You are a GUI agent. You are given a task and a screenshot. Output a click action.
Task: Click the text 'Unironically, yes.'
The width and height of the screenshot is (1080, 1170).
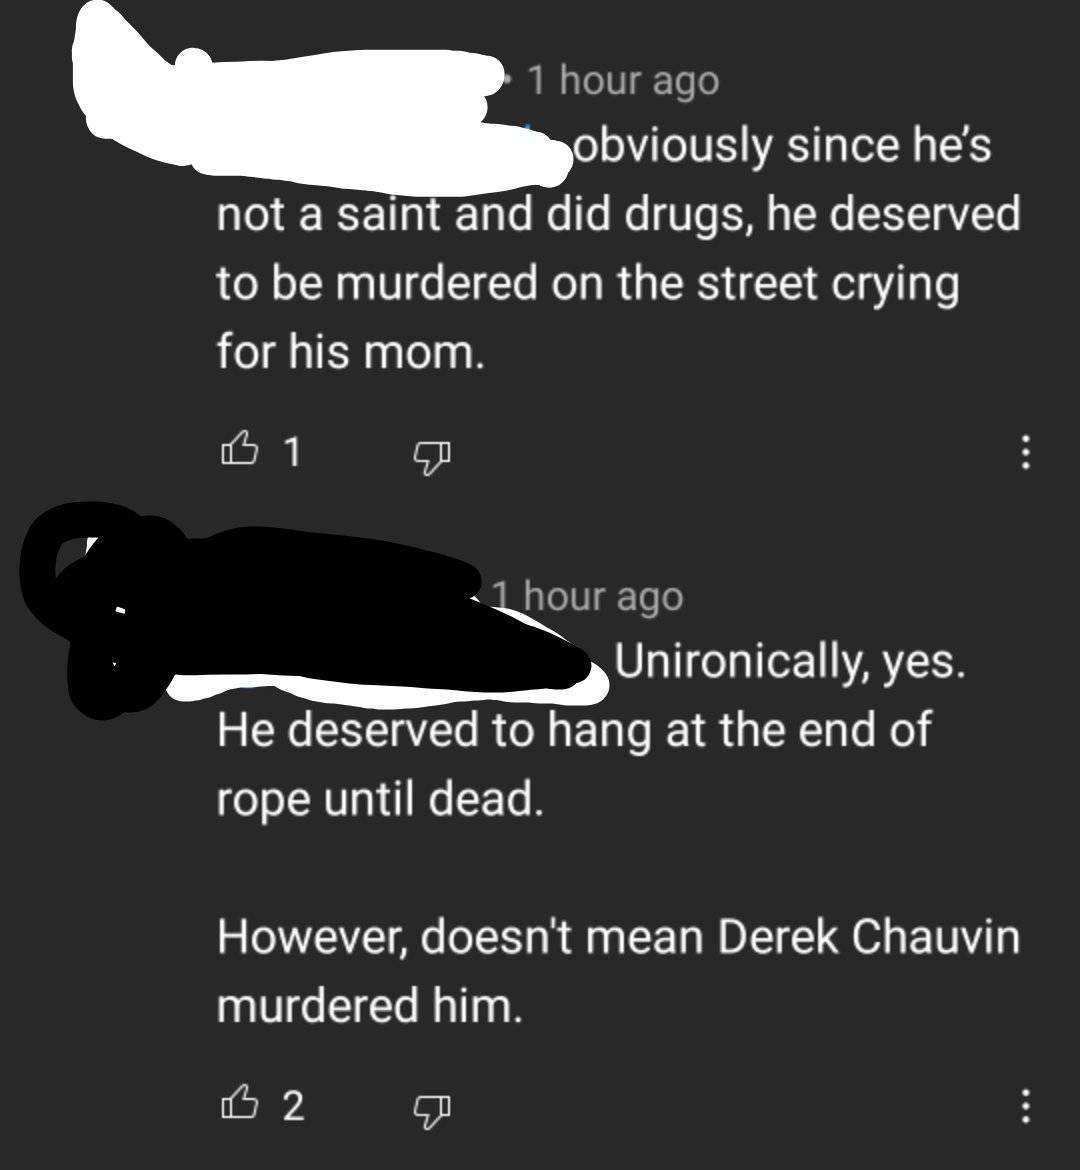click(x=790, y=661)
